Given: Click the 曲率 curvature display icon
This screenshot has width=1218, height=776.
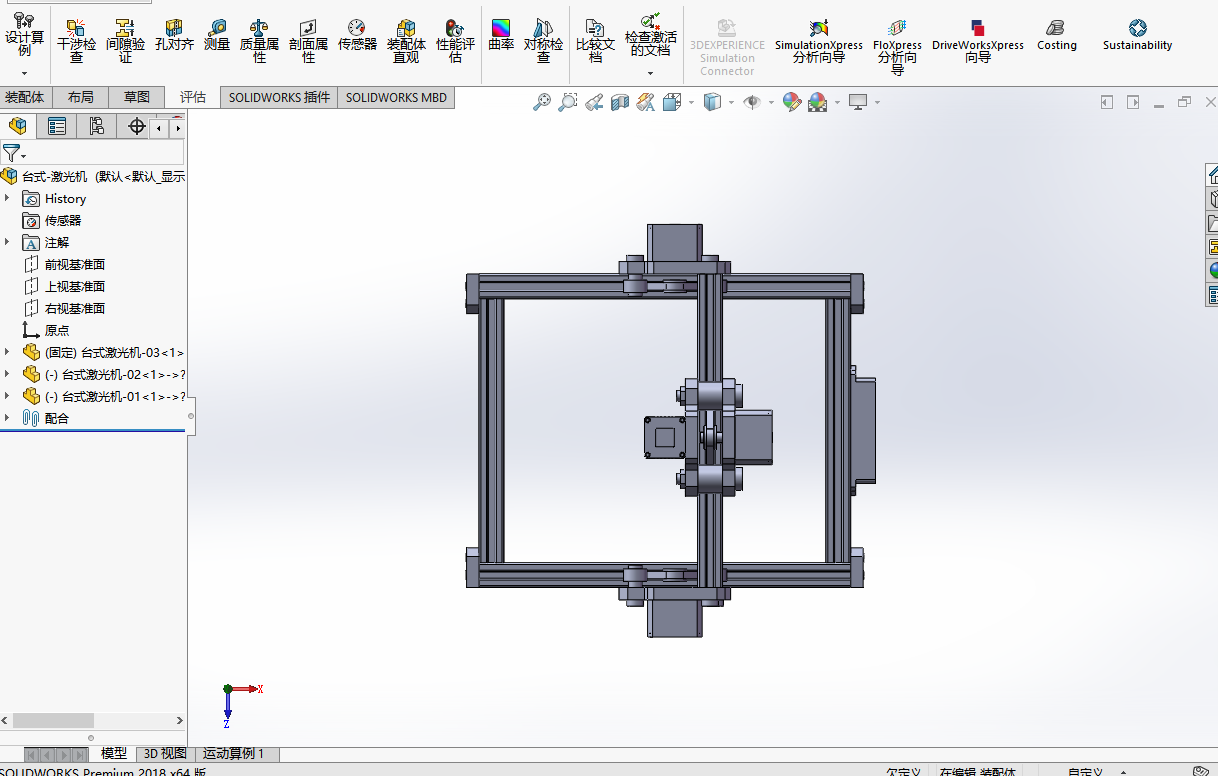Looking at the screenshot, I should point(501,36).
